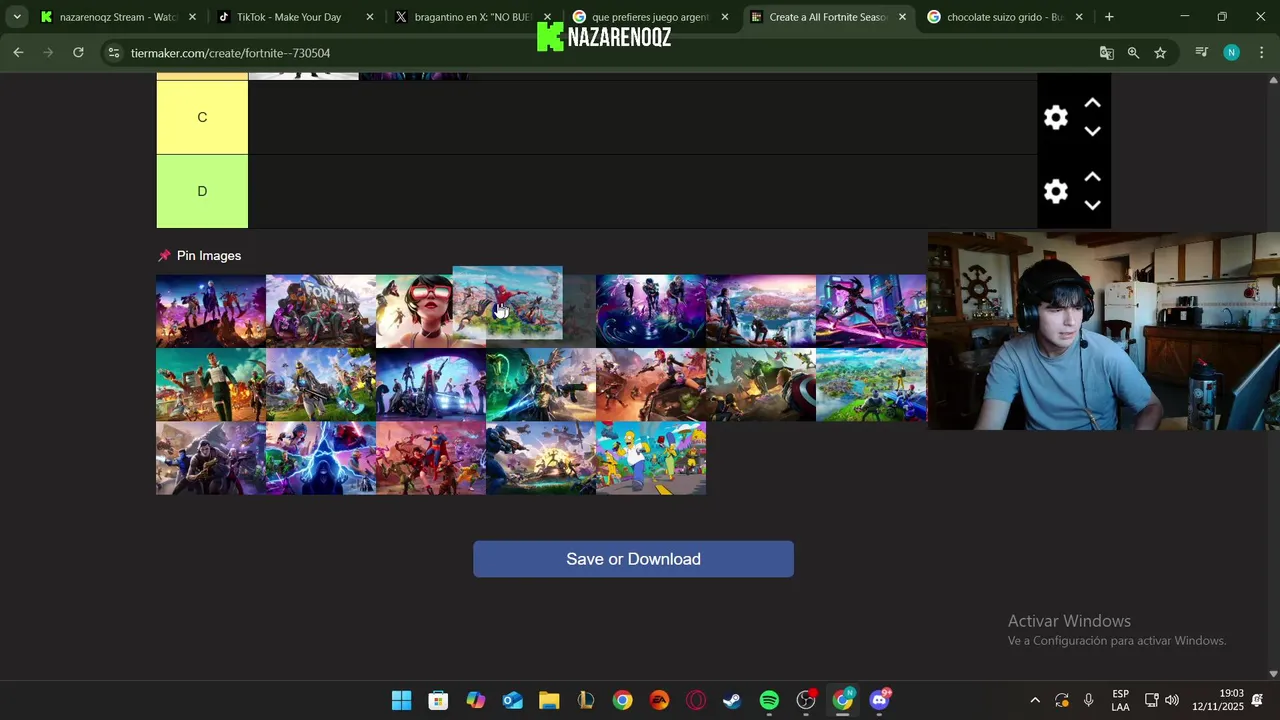The image size is (1280, 720).
Task: Close the chocolate suizo grido tab
Action: [1079, 17]
